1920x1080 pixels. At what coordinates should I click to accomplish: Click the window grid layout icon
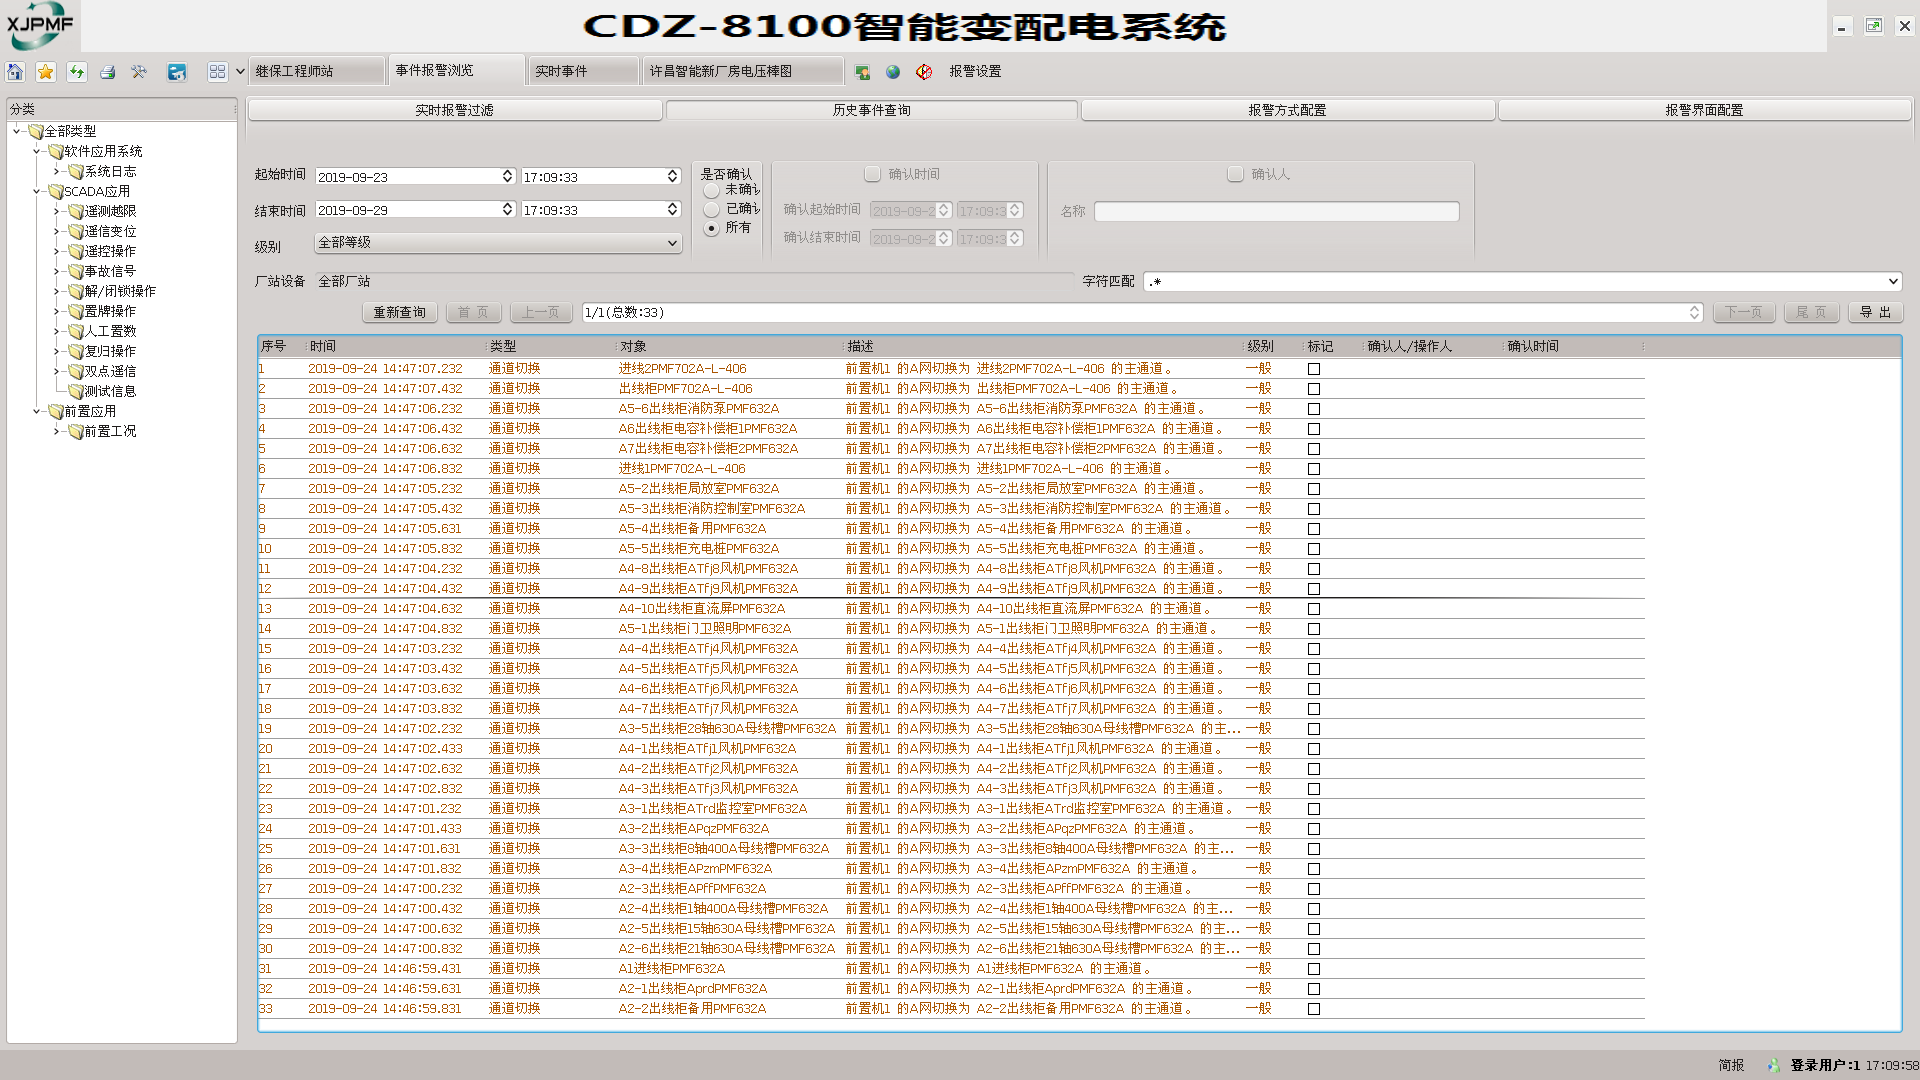(x=217, y=72)
